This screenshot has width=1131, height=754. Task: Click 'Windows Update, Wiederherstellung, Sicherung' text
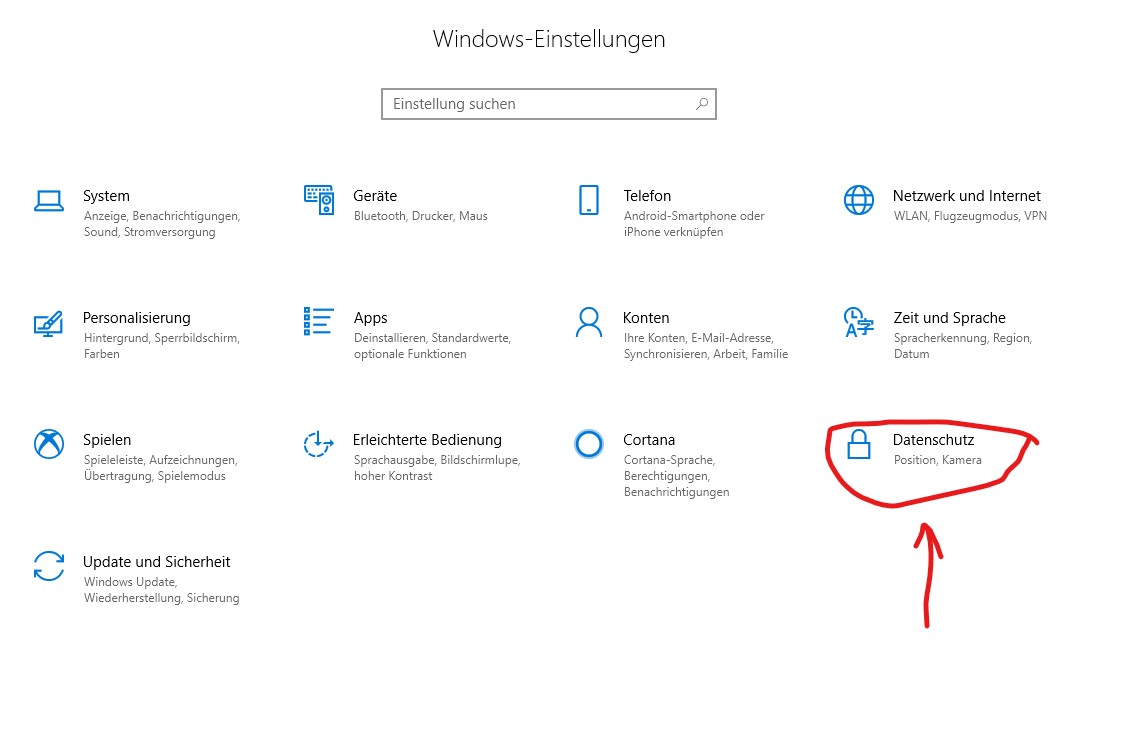[162, 589]
